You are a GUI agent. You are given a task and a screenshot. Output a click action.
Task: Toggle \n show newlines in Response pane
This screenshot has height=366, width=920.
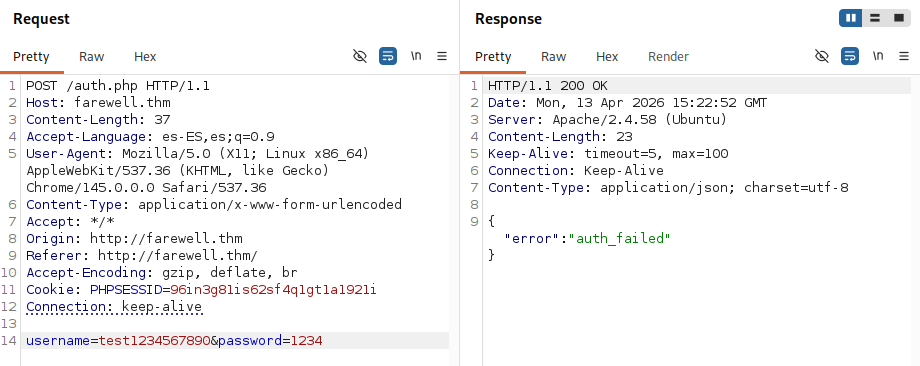click(878, 56)
